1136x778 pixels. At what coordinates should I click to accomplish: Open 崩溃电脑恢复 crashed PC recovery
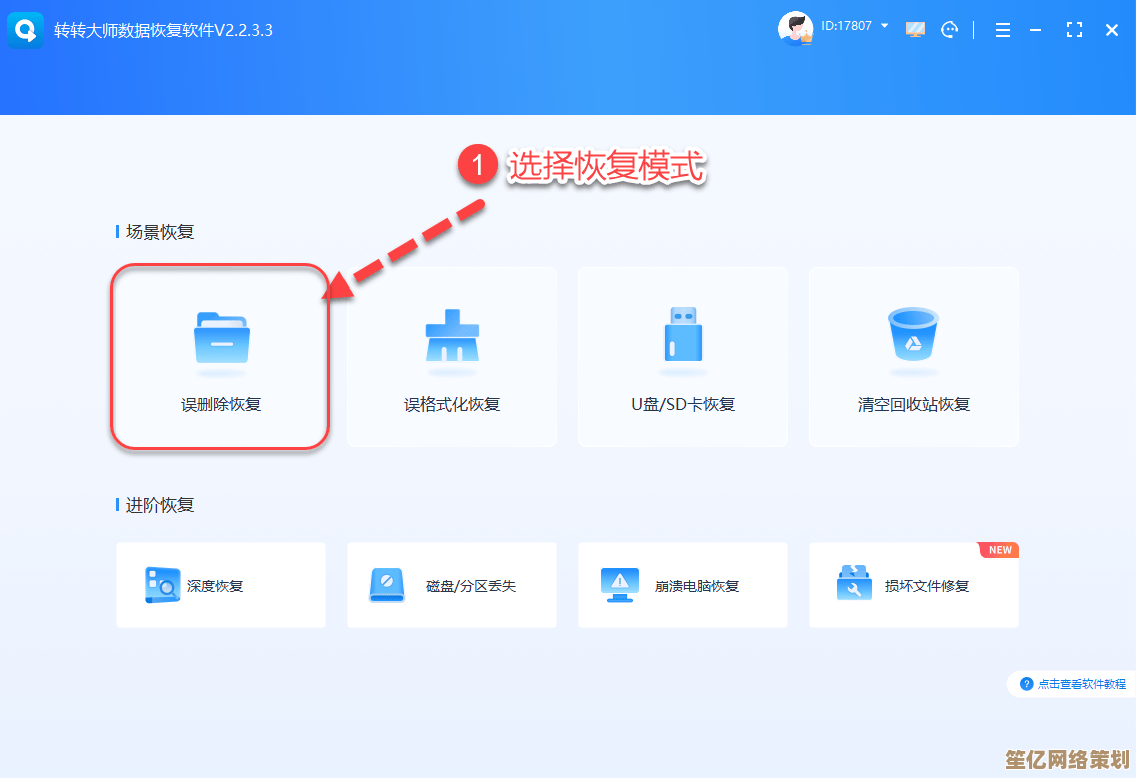click(x=682, y=585)
